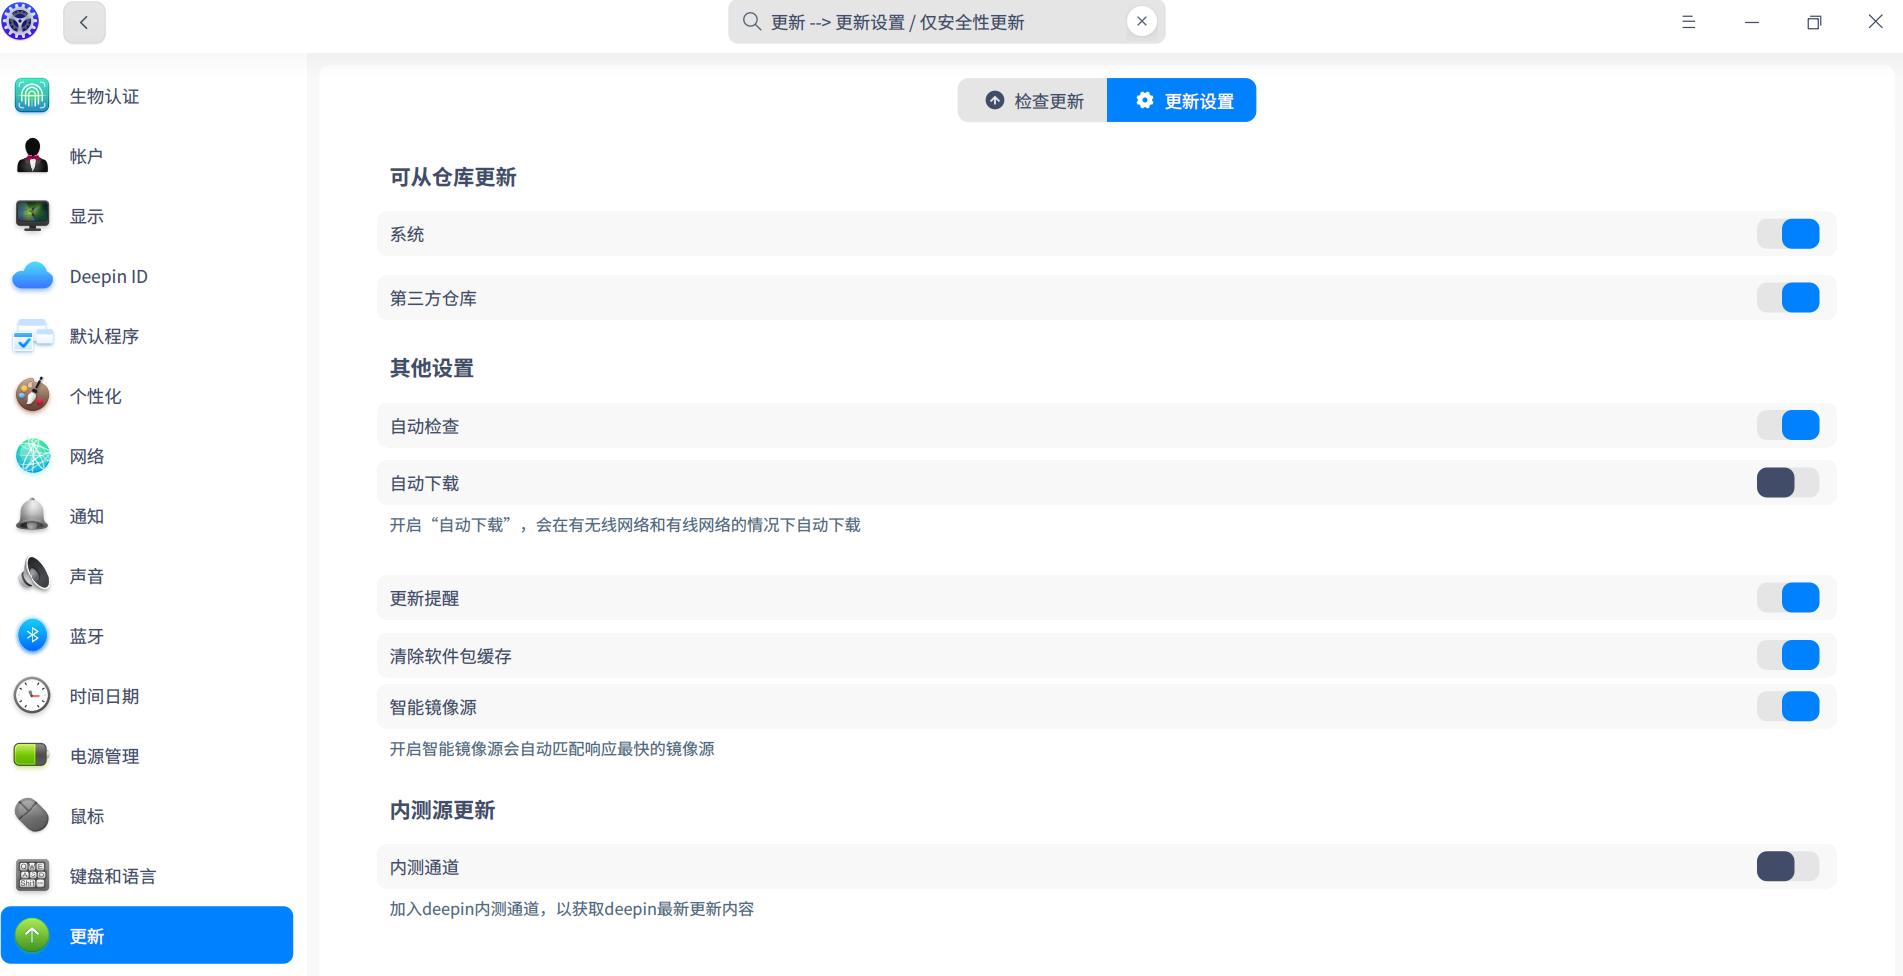
Task: Open Date and Time (时间日期) settings
Action: click(104, 696)
